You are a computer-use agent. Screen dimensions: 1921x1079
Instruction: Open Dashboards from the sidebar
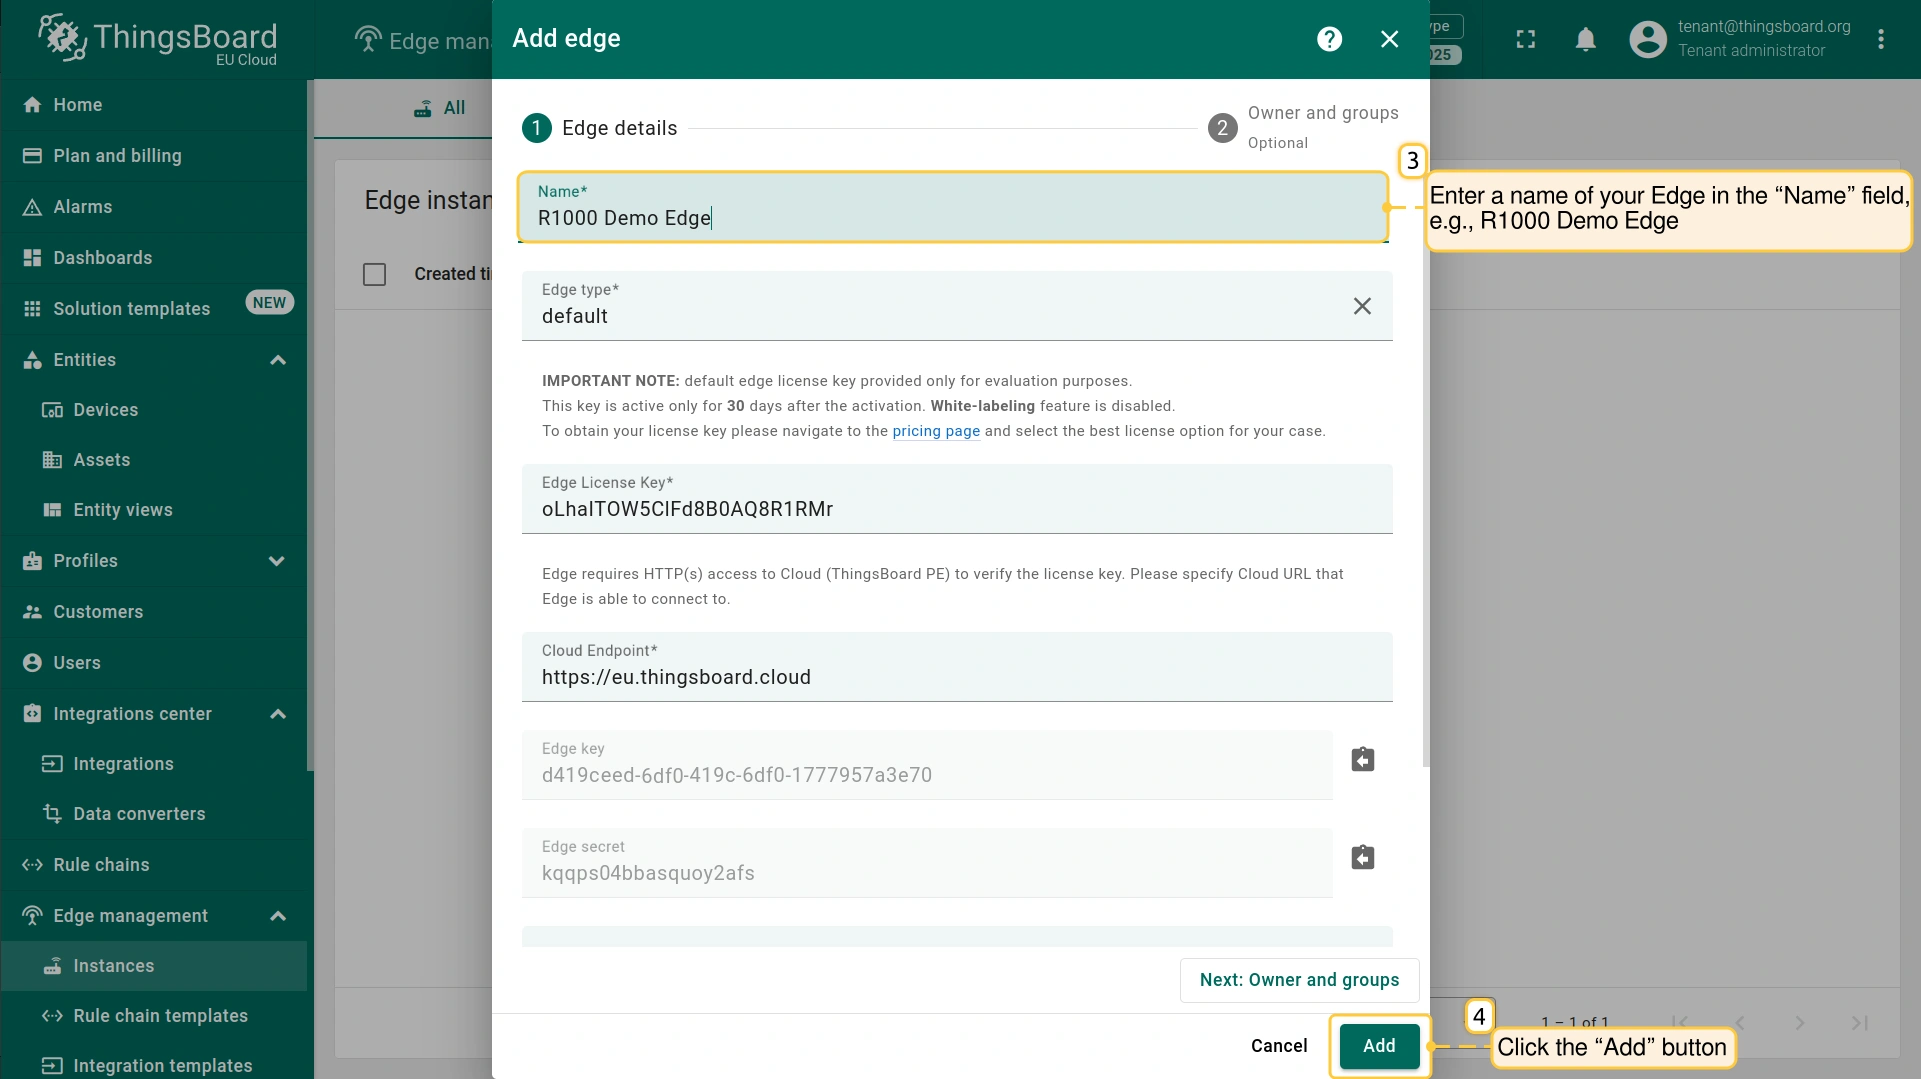[102, 258]
